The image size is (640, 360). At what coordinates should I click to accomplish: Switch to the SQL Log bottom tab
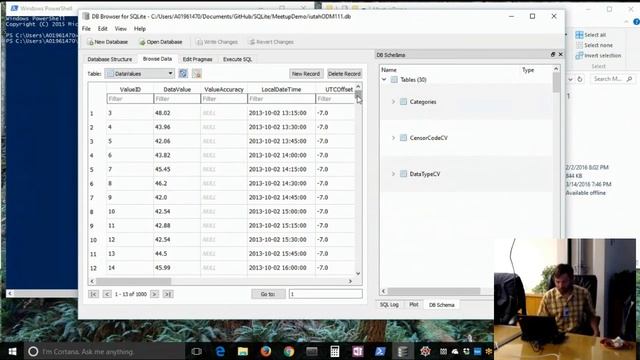click(389, 304)
